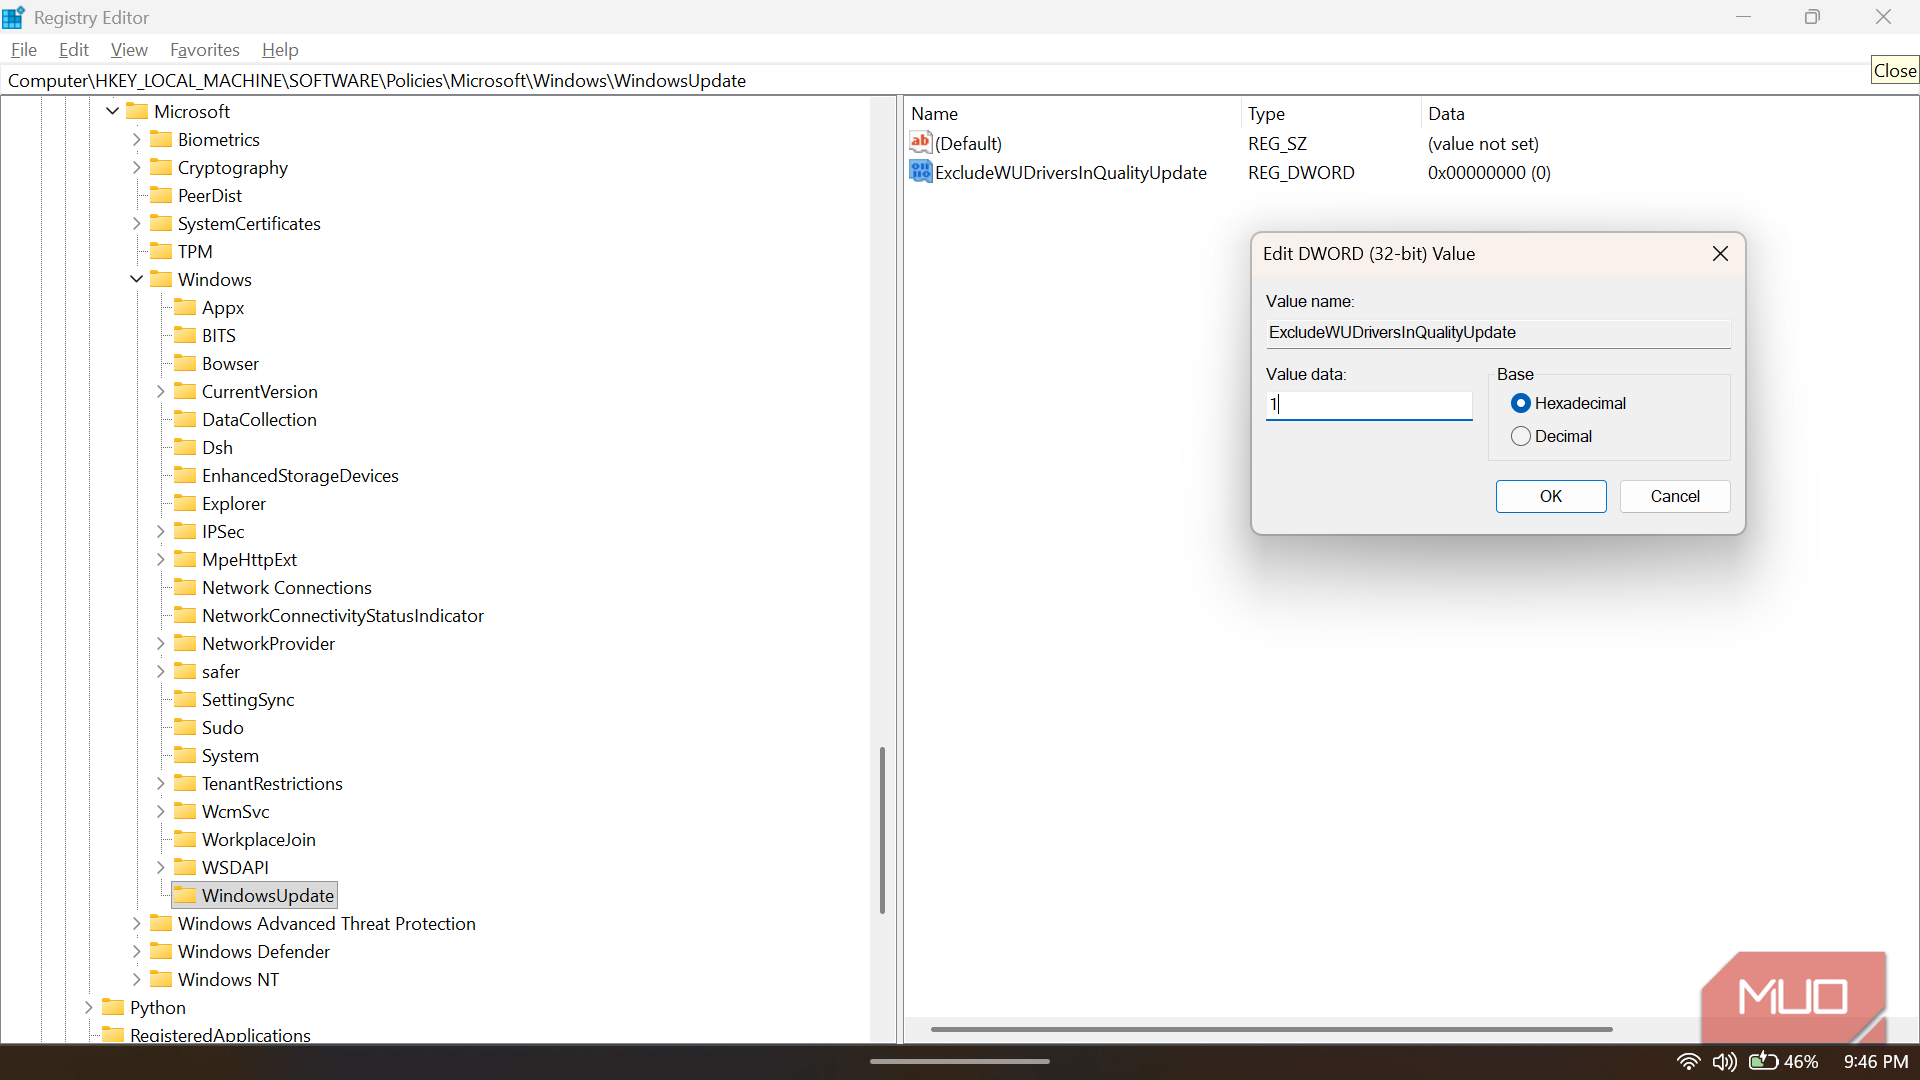Click the Python folder icon
Viewport: 1920px width, 1080px height.
(113, 1007)
